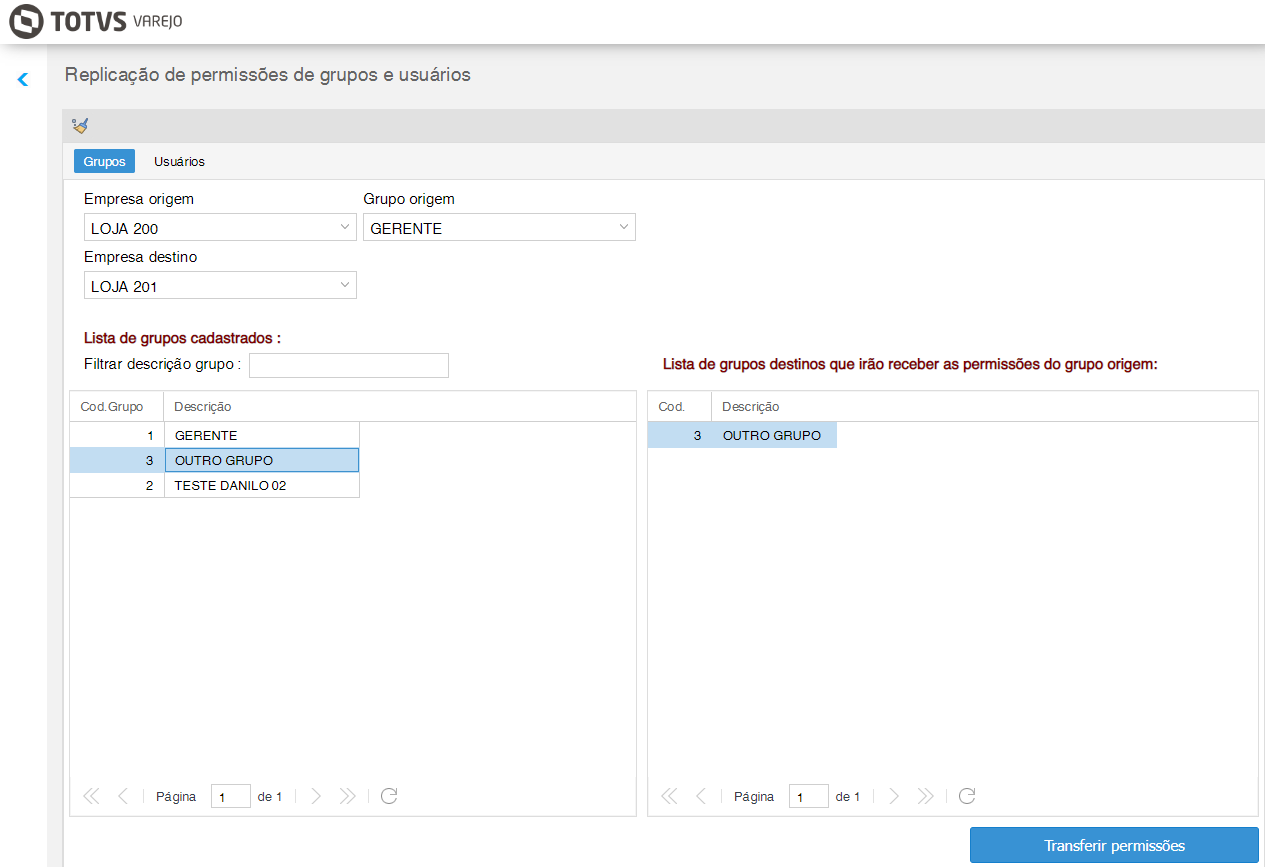This screenshot has width=1265, height=867.
Task: Click the TOTVS logo icon
Action: point(26,21)
